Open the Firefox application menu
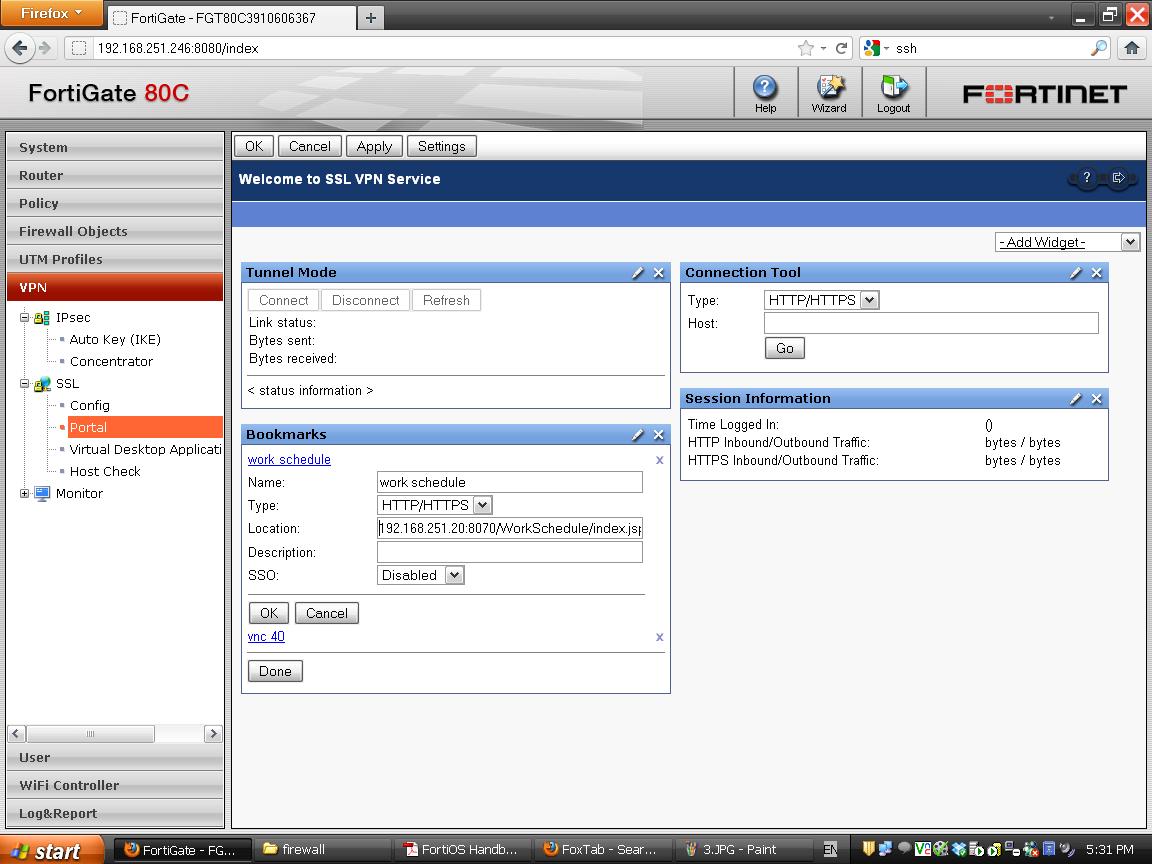Viewport: 1152px width, 864px height. (x=51, y=13)
